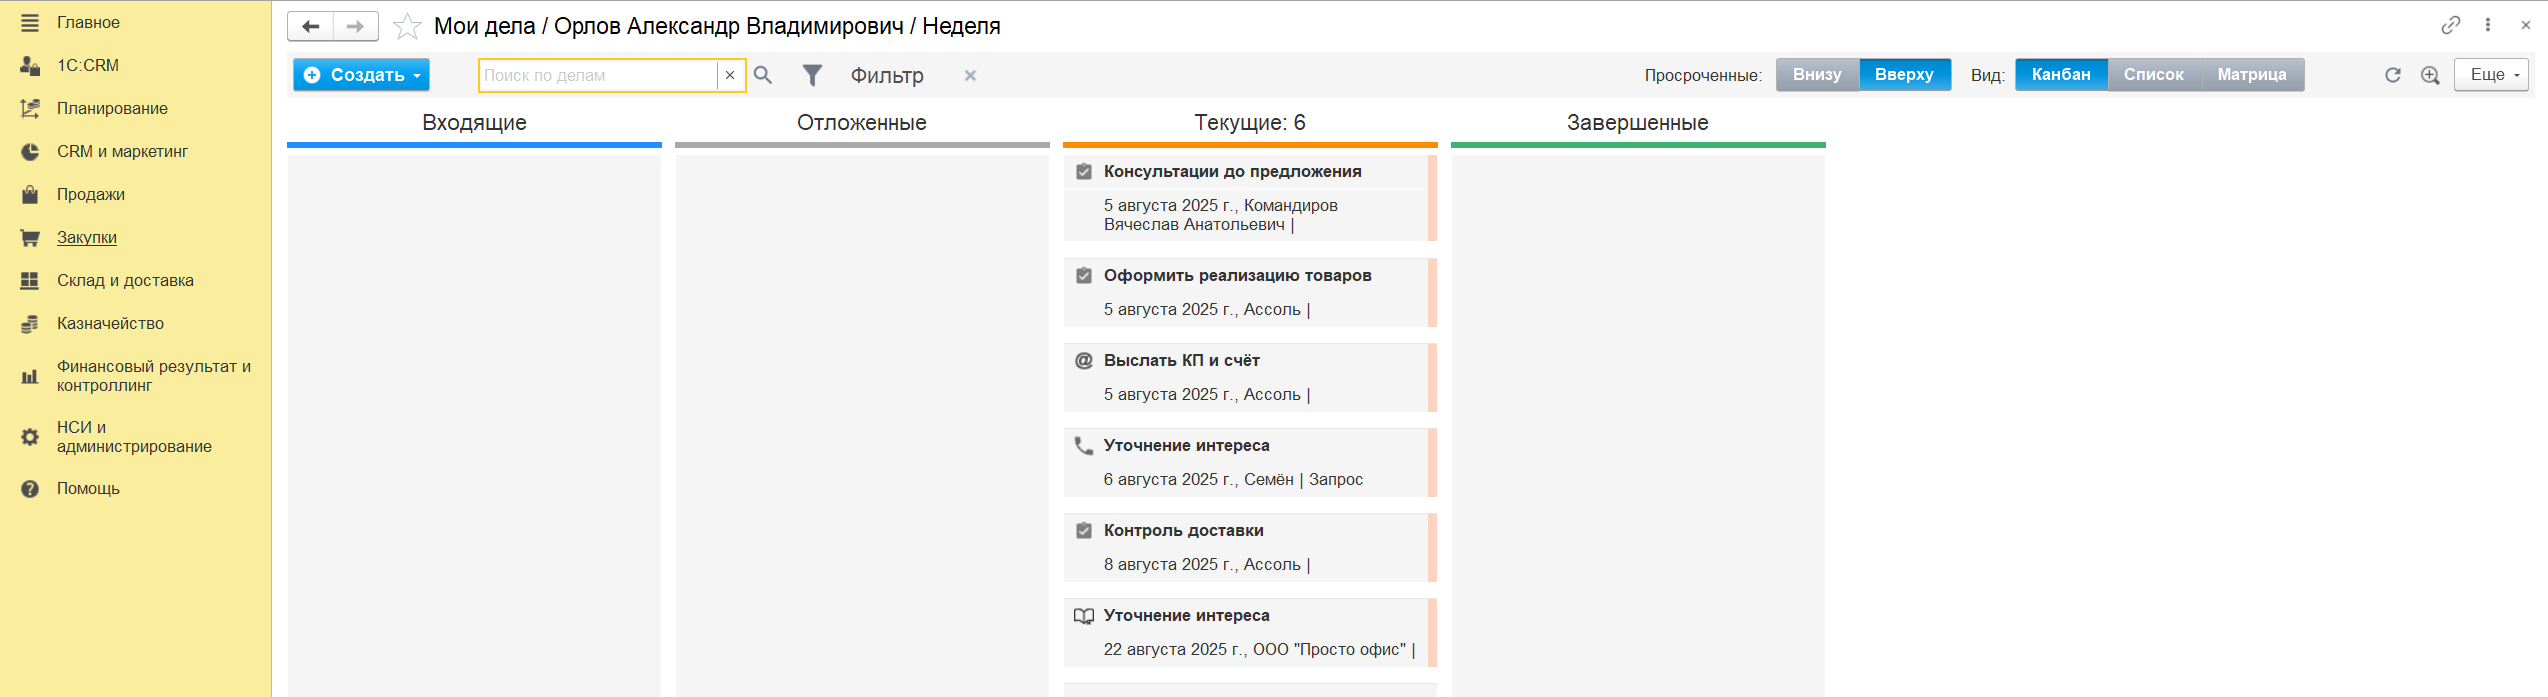This screenshot has height=697, width=2548.
Task: Click the Поиск по делам search field
Action: [597, 75]
